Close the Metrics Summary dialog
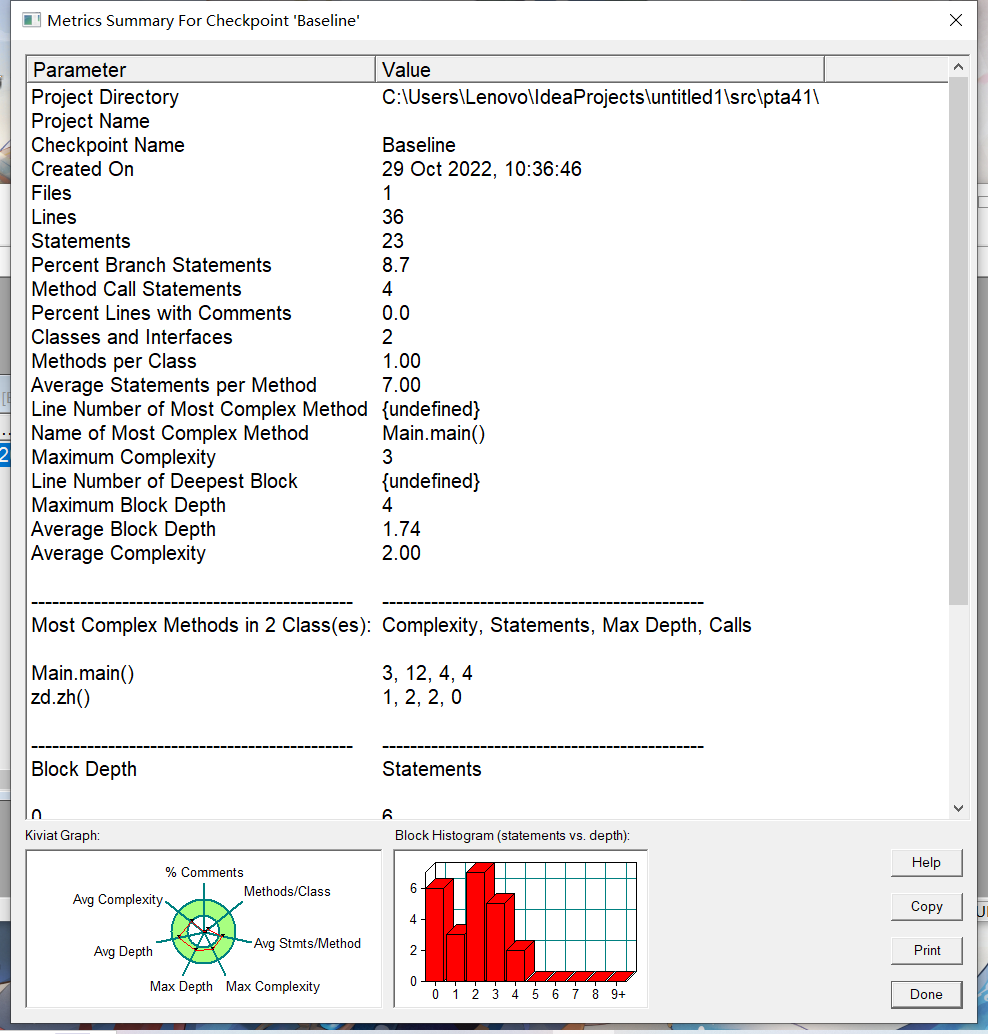This screenshot has width=988, height=1034. 956,20
